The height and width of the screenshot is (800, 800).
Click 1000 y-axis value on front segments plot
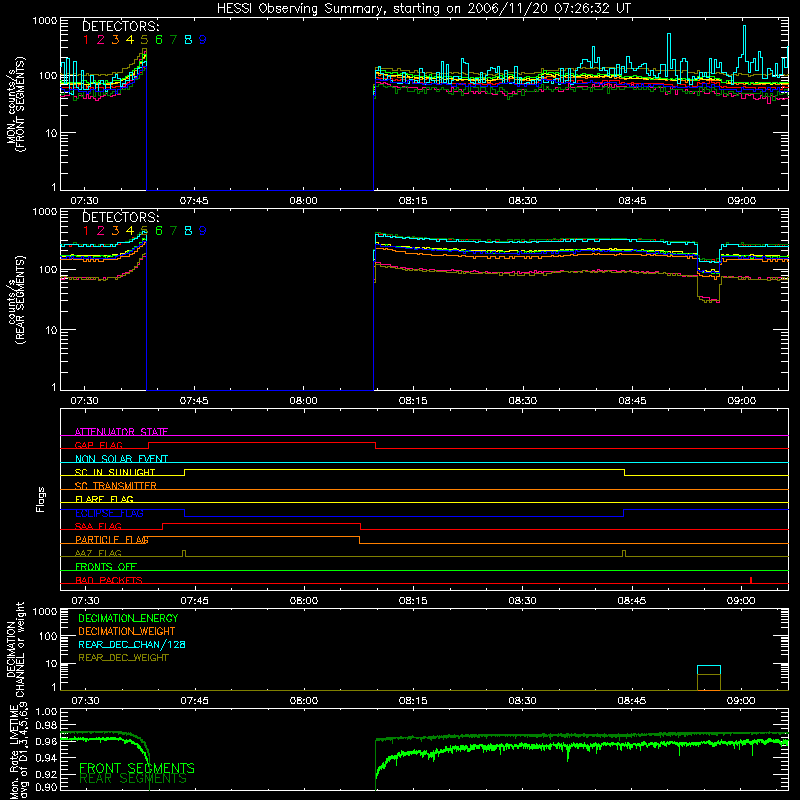pos(45,21)
